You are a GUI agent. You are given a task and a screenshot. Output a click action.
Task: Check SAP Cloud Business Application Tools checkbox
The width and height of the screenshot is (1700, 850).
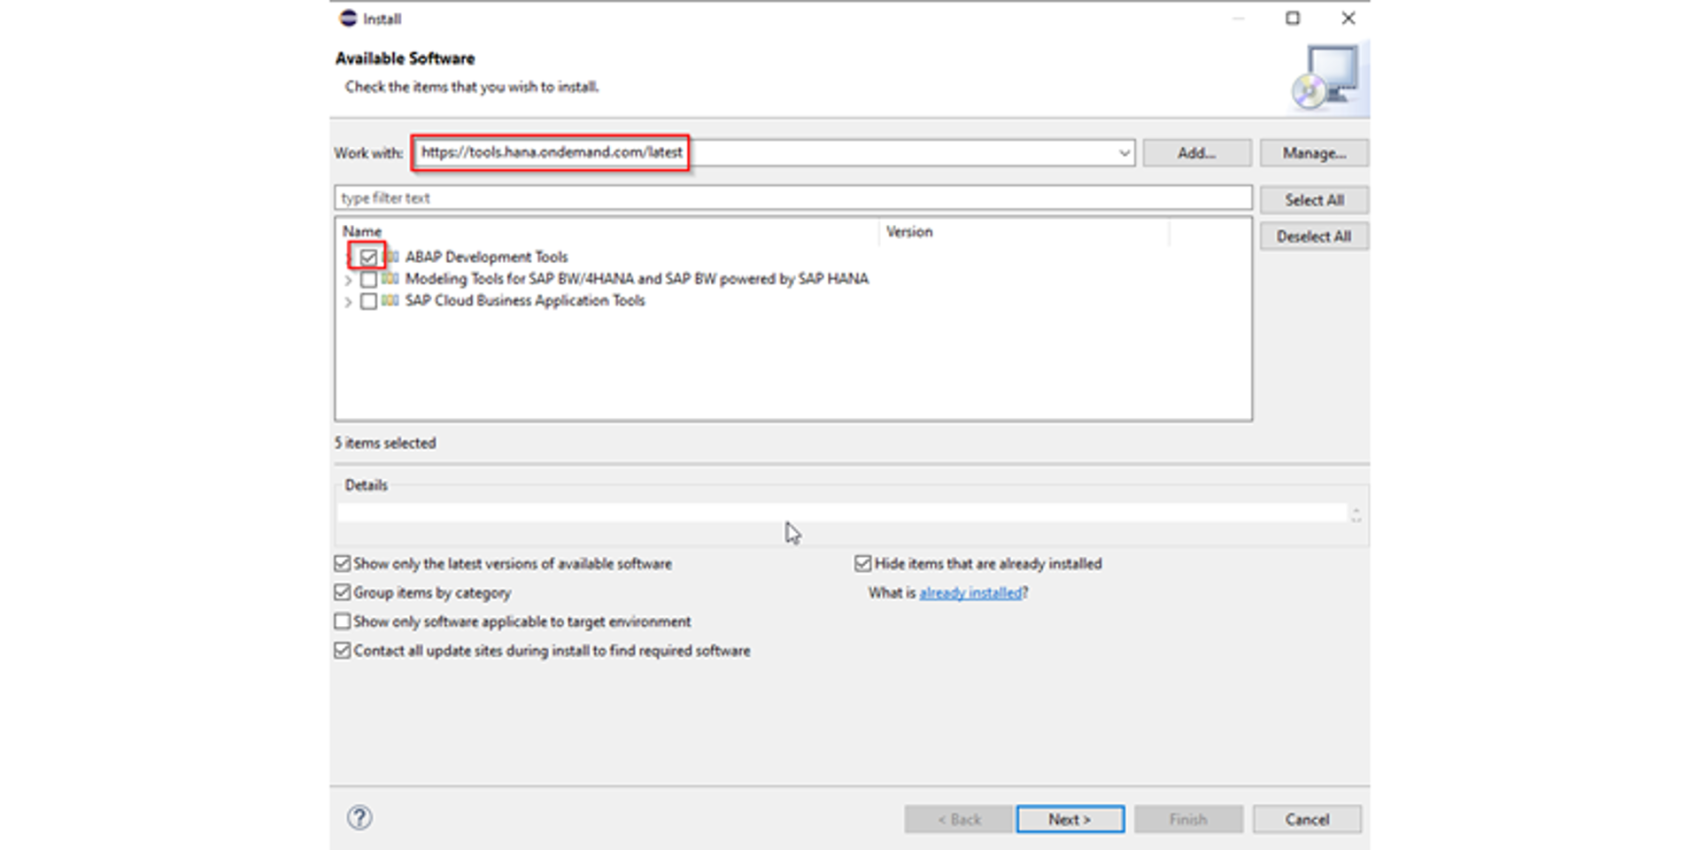(x=369, y=301)
